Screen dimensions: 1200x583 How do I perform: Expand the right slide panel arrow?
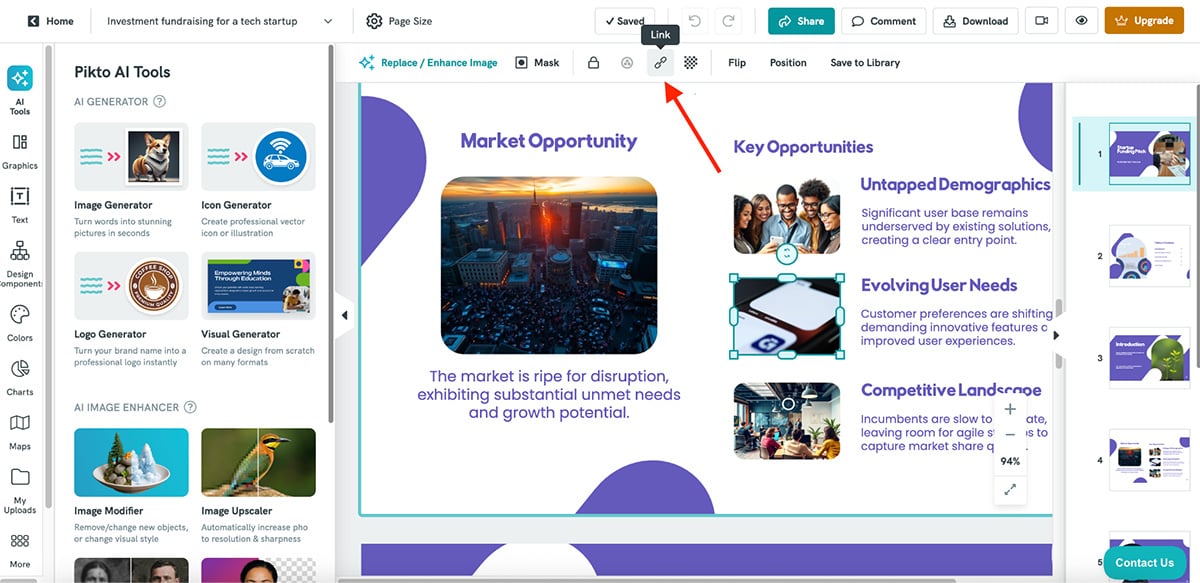pyautogui.click(x=1057, y=336)
